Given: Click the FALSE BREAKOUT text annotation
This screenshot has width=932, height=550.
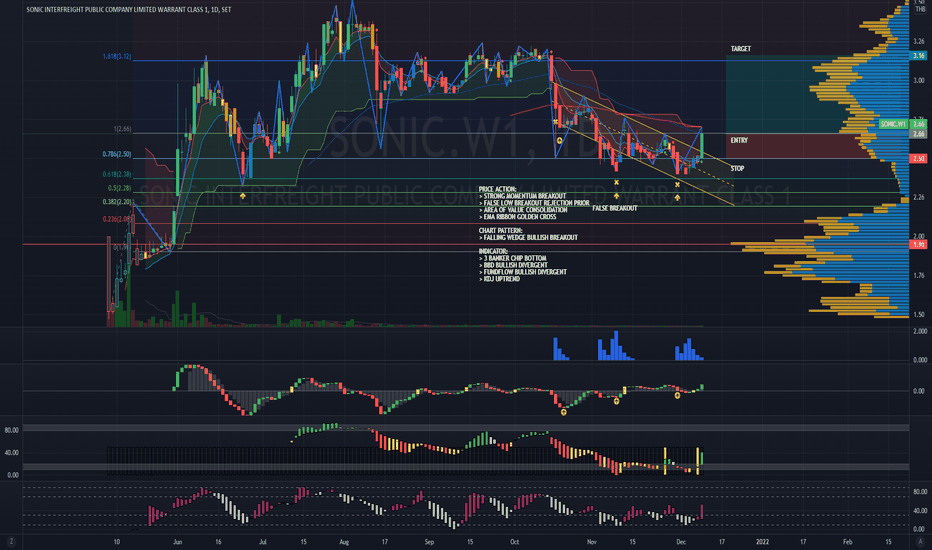Looking at the screenshot, I should [x=615, y=208].
